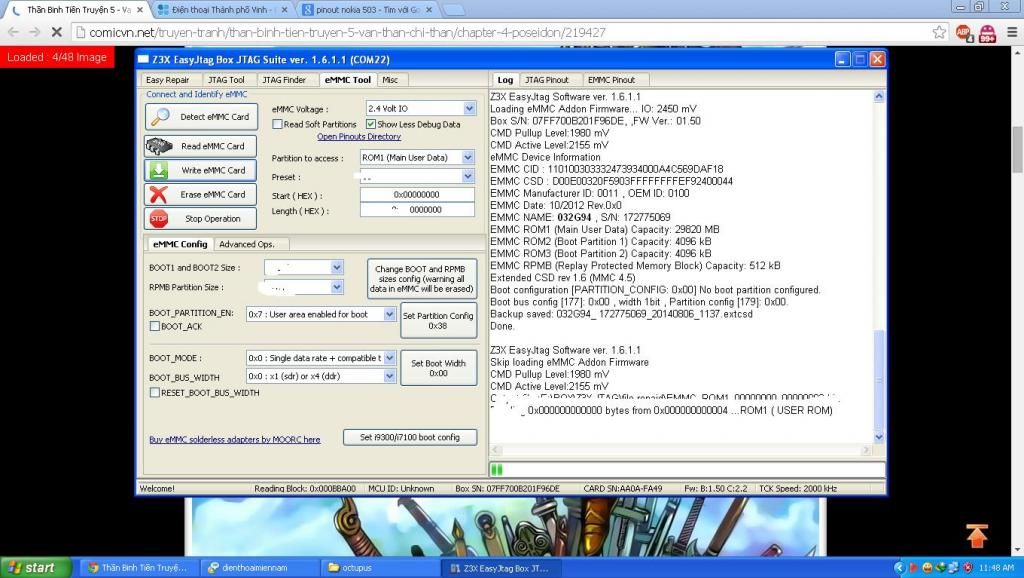The height and width of the screenshot is (578, 1024).
Task: Click the browser forward arrow
Action: 34,32
